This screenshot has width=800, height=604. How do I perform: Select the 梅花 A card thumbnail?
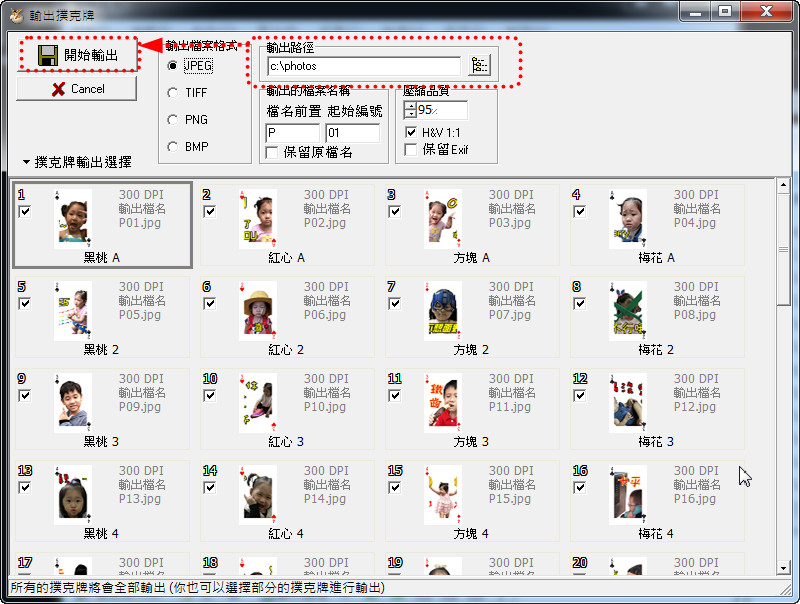click(628, 219)
